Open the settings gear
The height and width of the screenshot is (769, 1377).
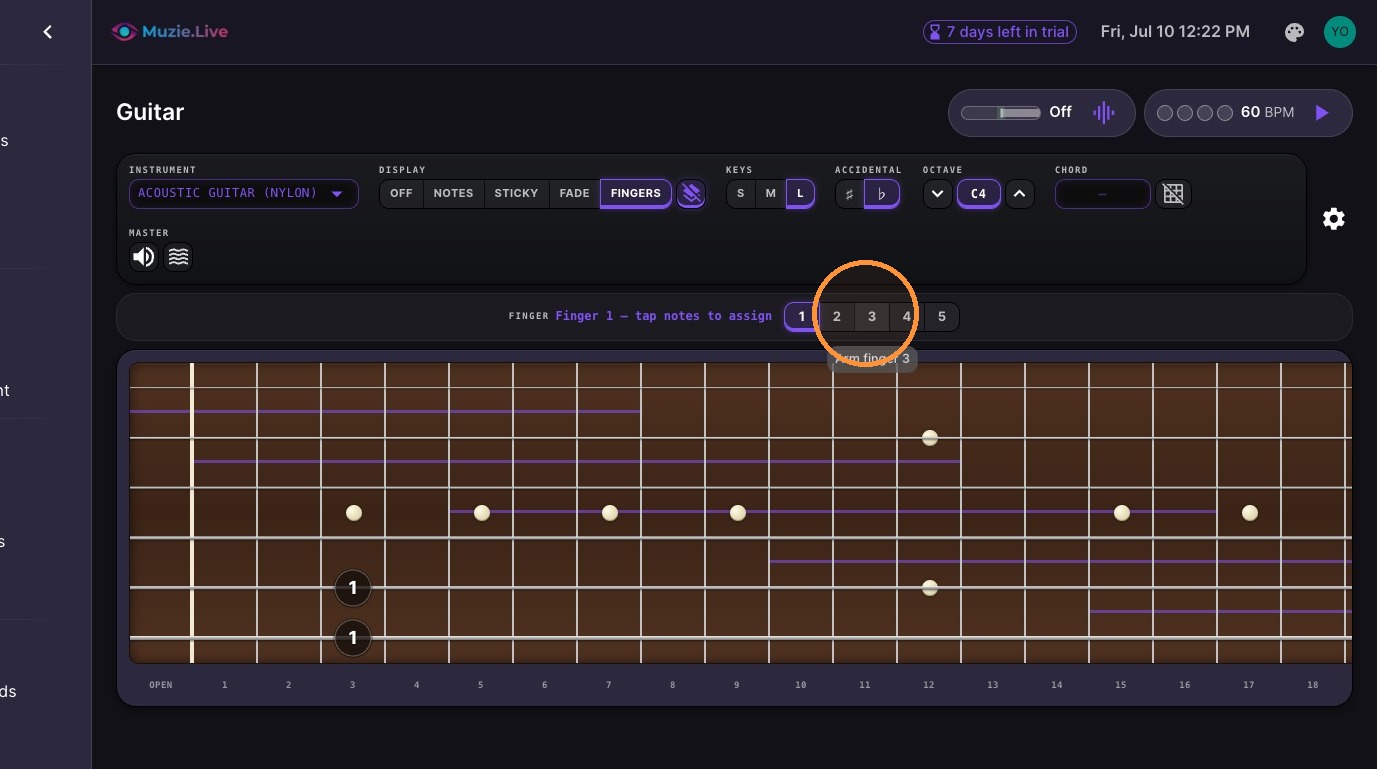(1333, 219)
